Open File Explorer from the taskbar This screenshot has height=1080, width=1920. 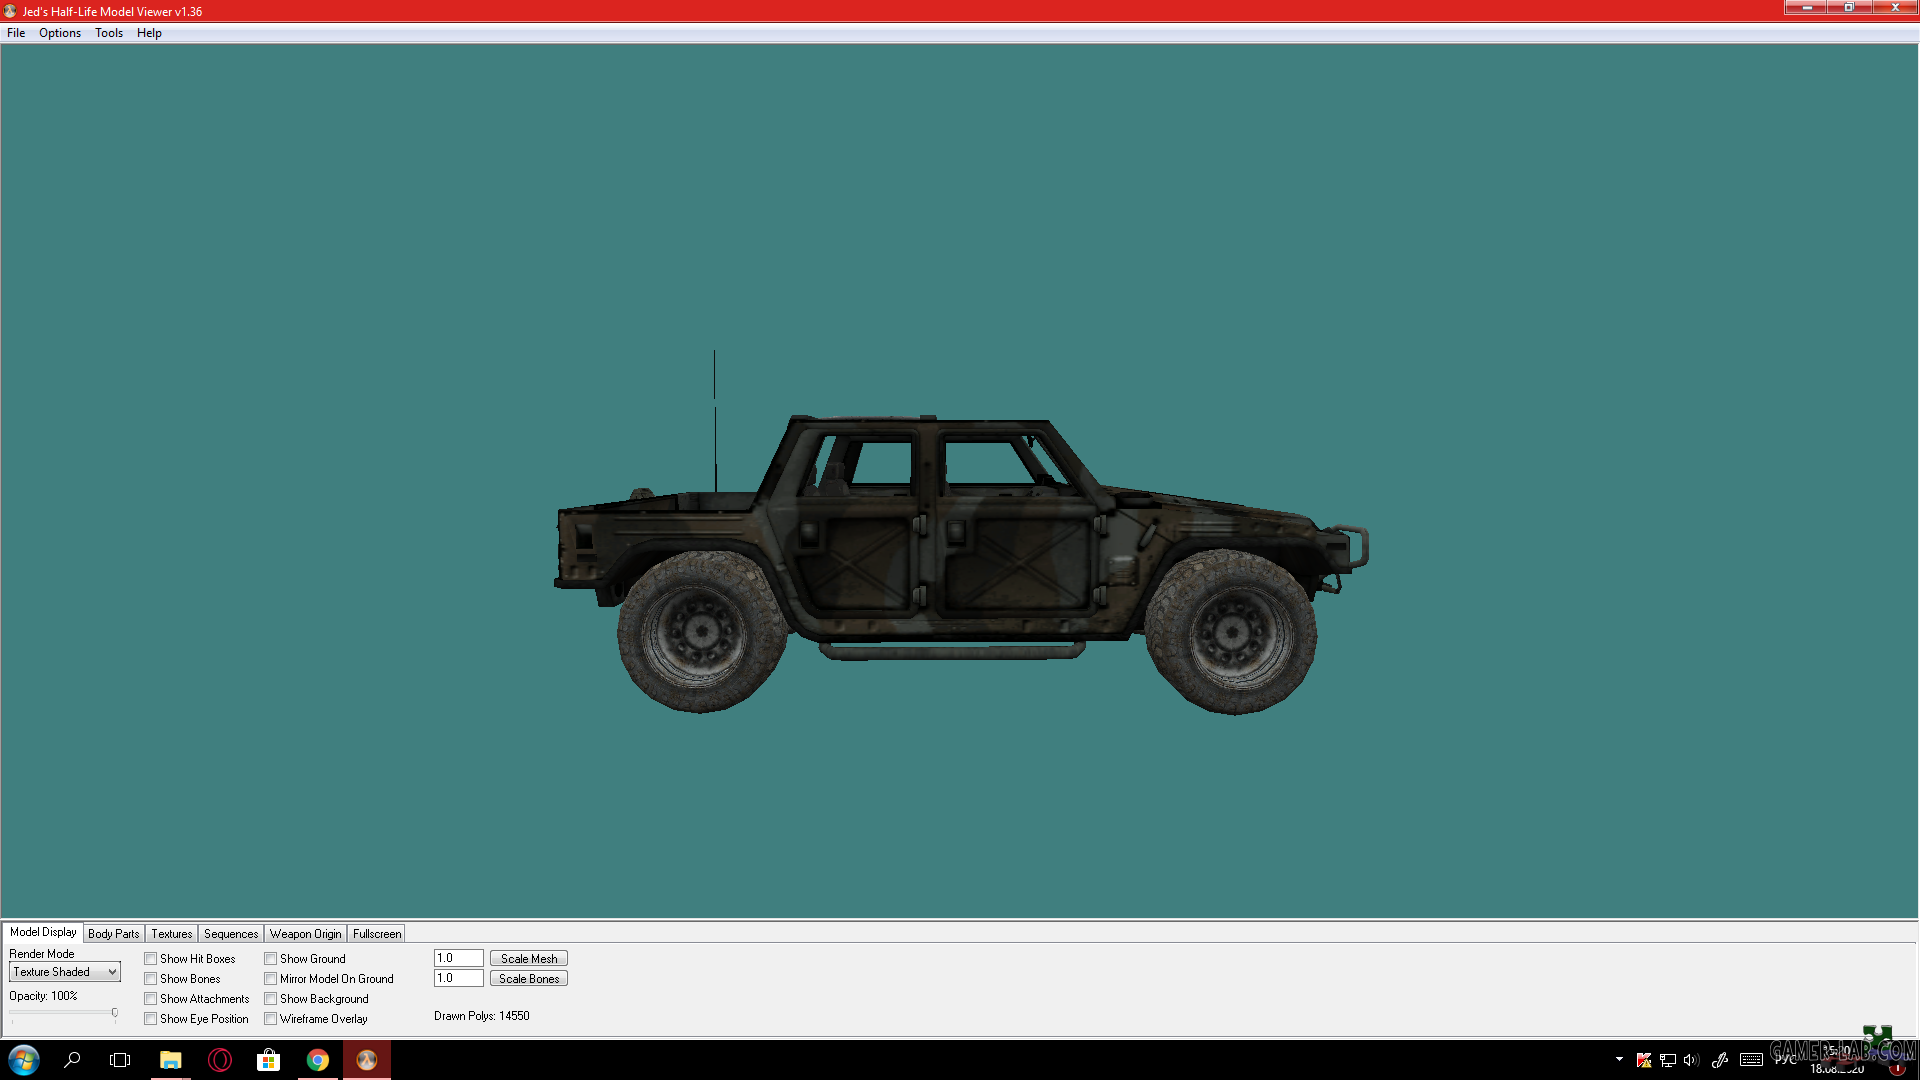(x=170, y=1060)
